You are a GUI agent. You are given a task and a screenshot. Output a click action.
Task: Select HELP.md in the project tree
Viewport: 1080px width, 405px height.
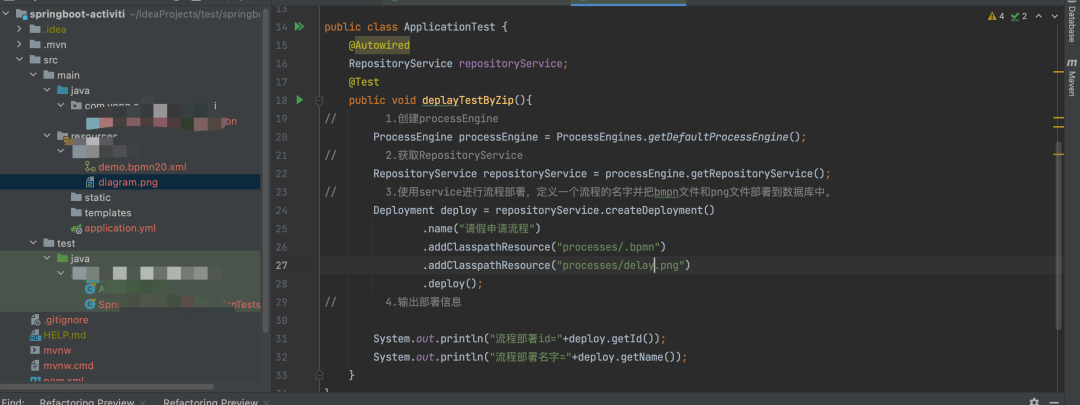pos(63,335)
